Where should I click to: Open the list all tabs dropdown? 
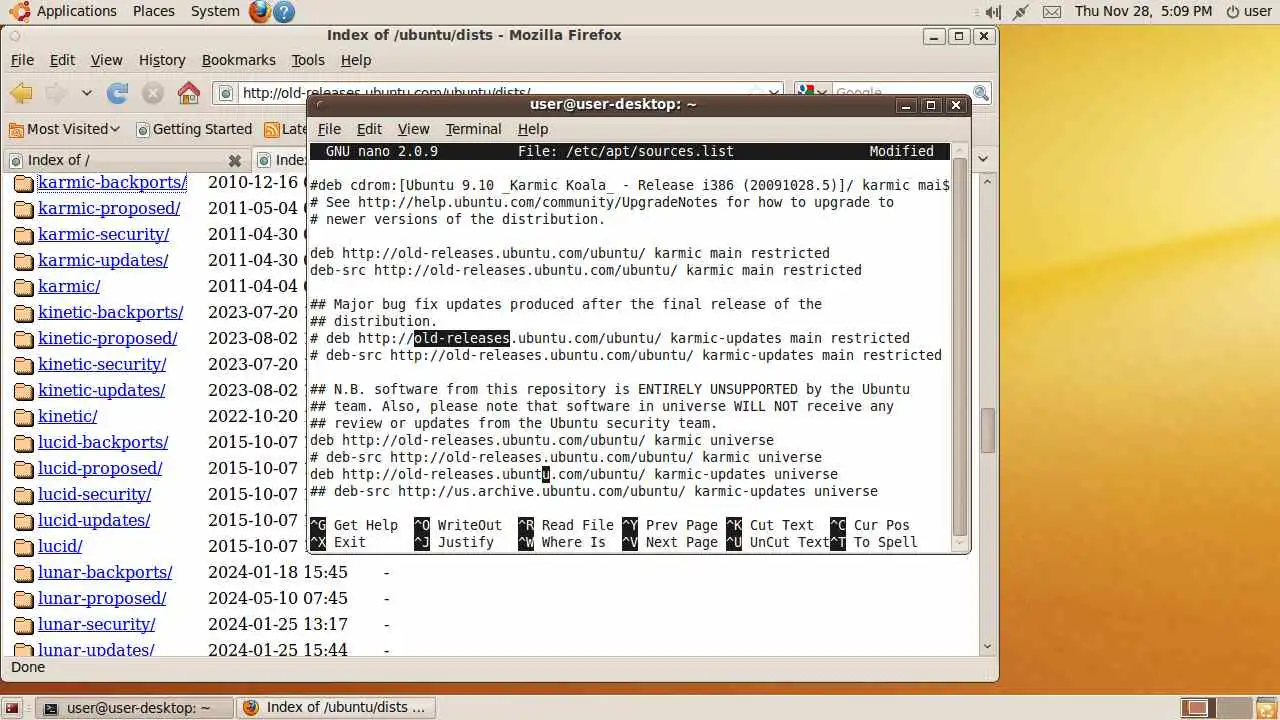click(983, 159)
